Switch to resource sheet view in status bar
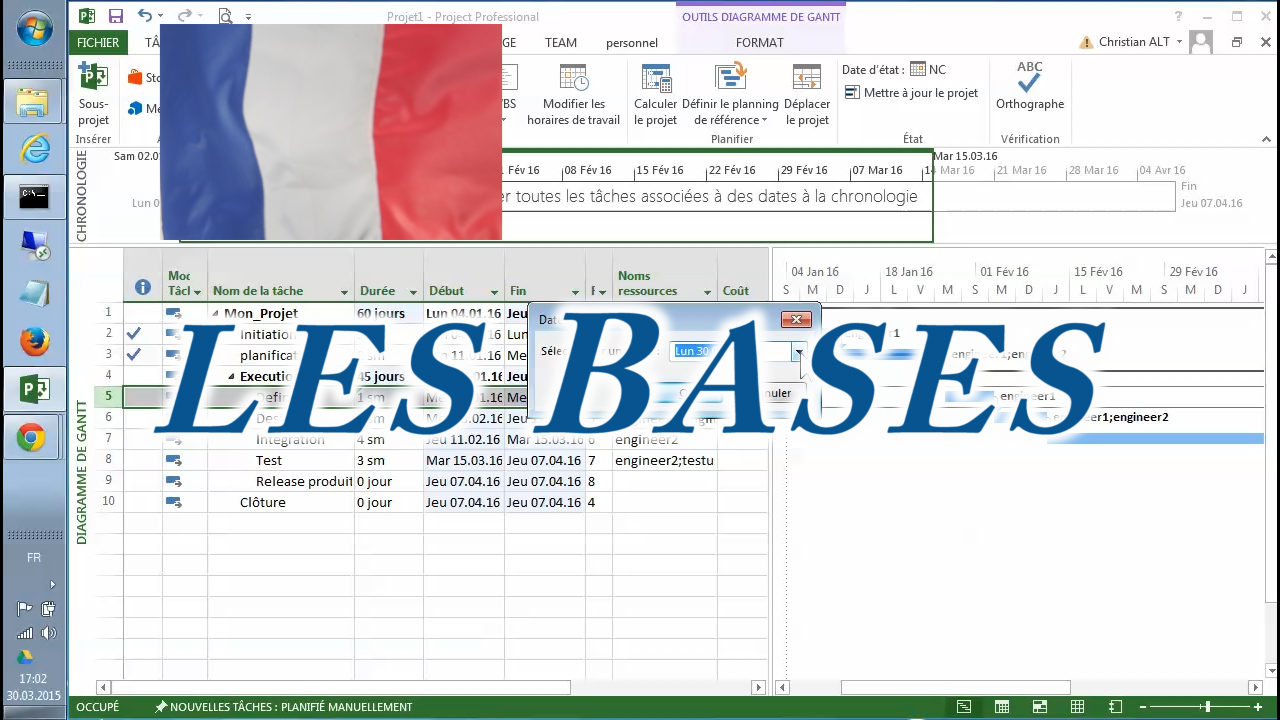Screen dimensions: 1280x720 1078,707
